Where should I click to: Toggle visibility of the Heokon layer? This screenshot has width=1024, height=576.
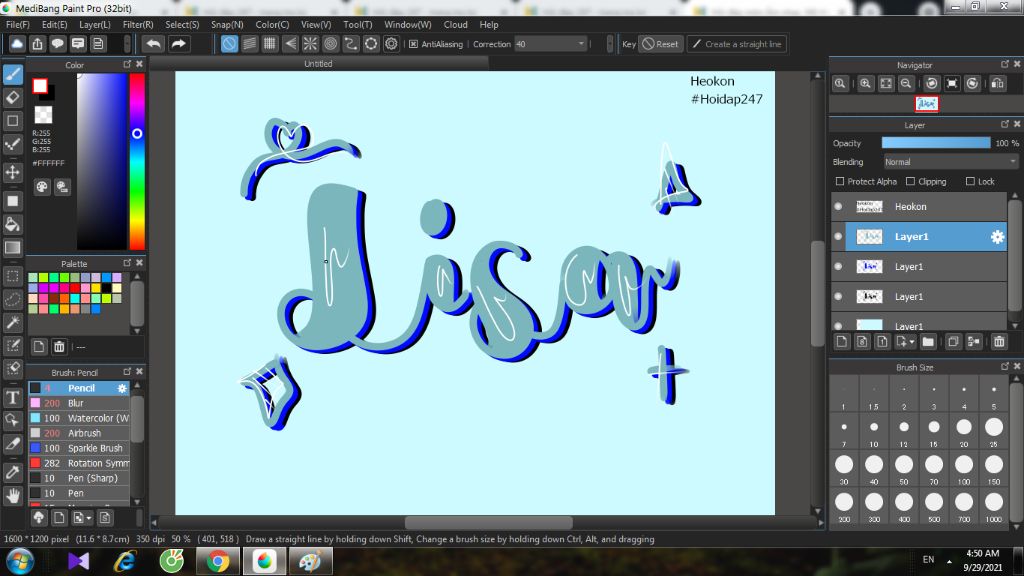point(838,206)
